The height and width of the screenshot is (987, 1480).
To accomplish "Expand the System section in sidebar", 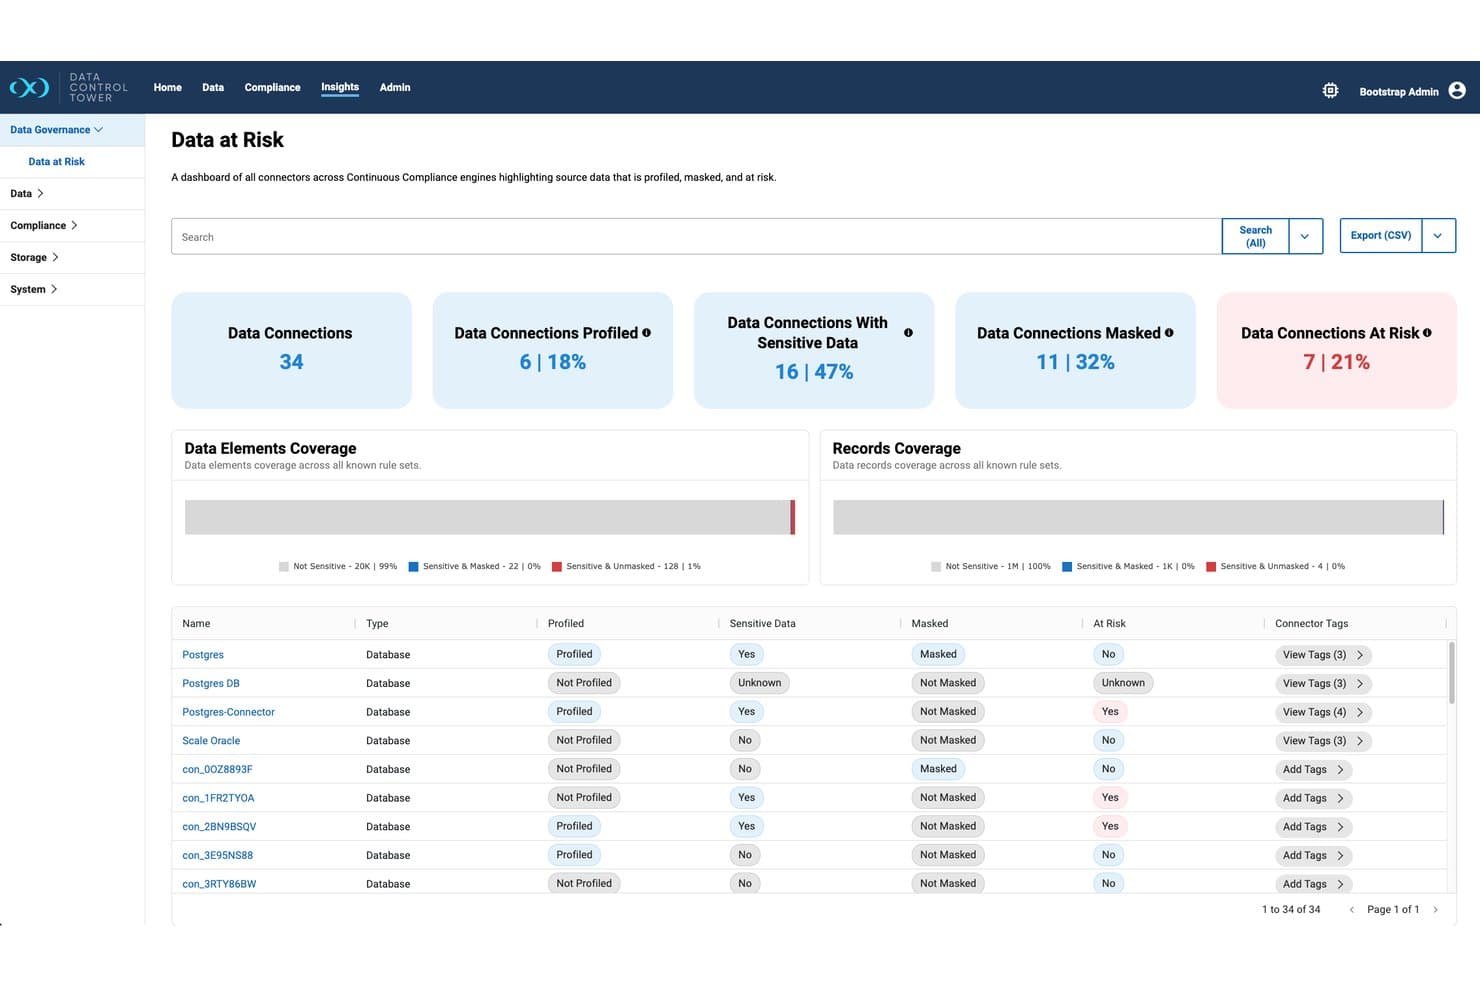I will [72, 290].
